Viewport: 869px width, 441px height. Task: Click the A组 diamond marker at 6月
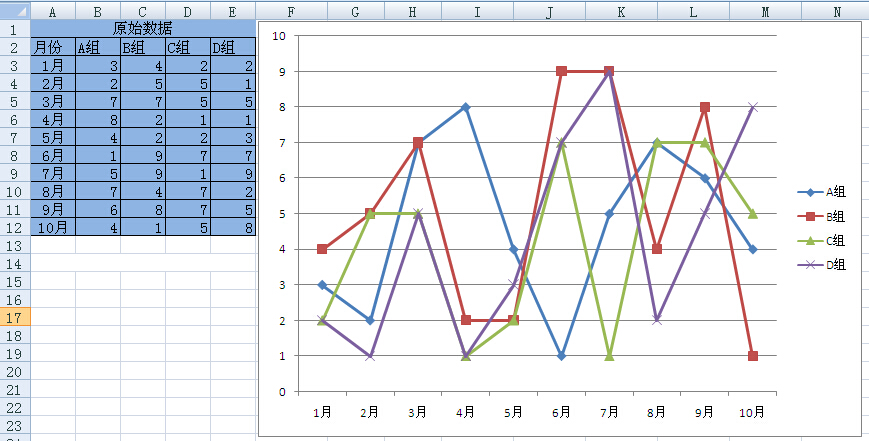[x=561, y=356]
